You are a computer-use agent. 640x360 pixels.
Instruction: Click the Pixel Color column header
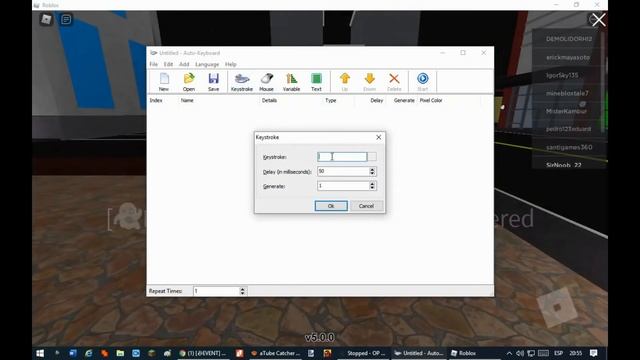pyautogui.click(x=431, y=100)
